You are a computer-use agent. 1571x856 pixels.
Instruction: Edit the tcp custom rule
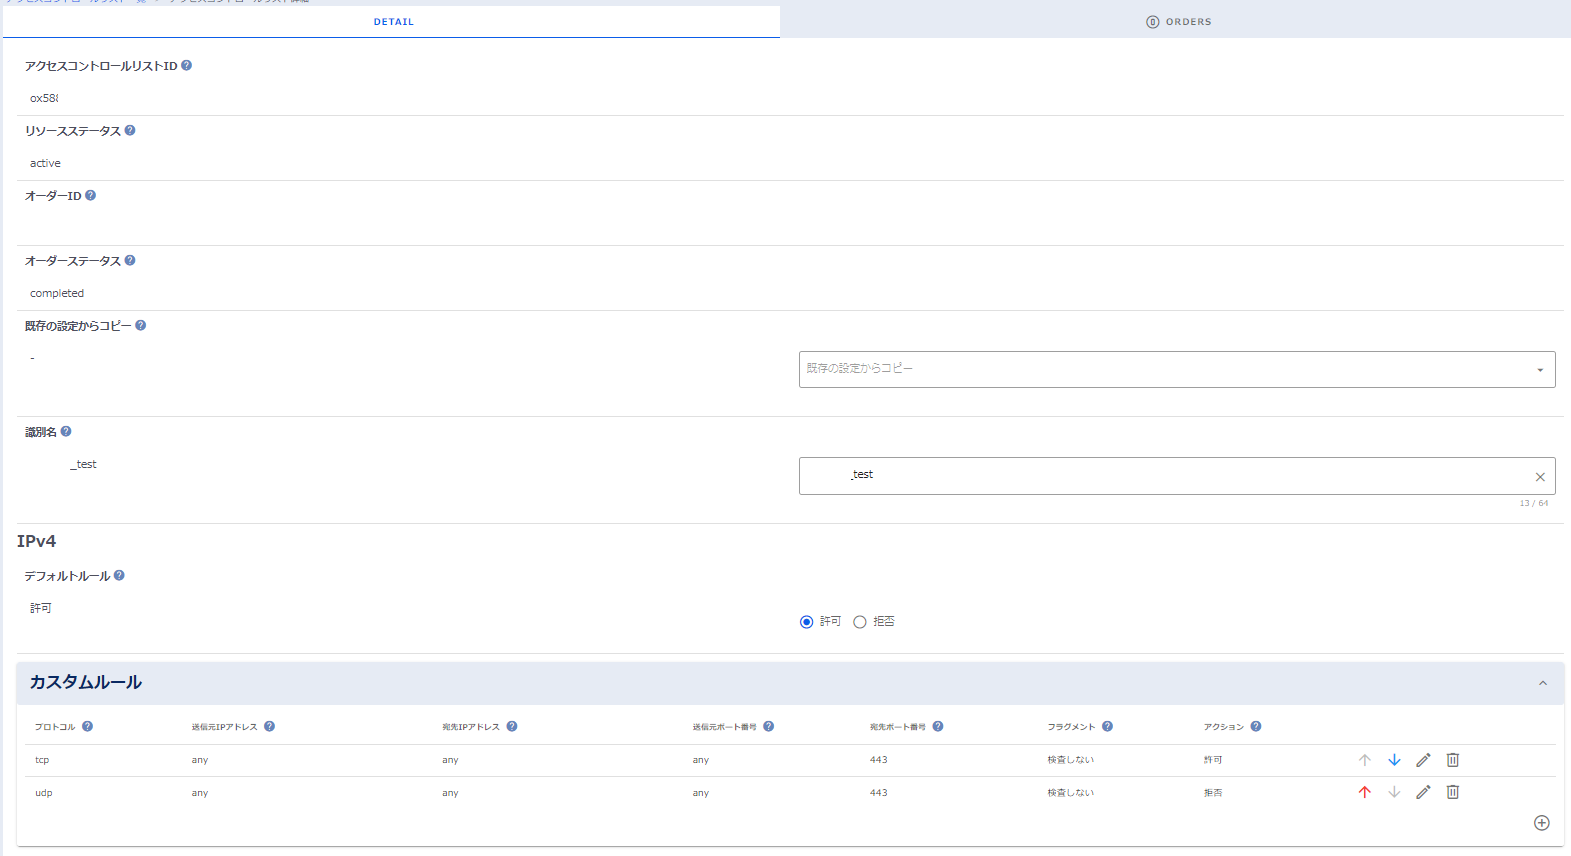point(1423,760)
